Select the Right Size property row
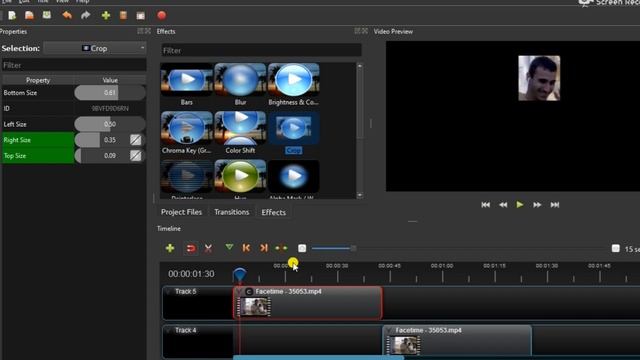The width and height of the screenshot is (640, 360). pos(73,140)
